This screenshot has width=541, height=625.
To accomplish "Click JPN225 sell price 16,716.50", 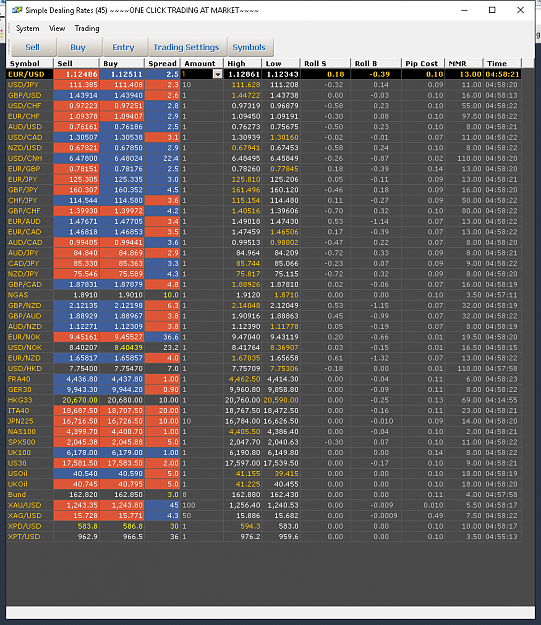I will [x=76, y=421].
